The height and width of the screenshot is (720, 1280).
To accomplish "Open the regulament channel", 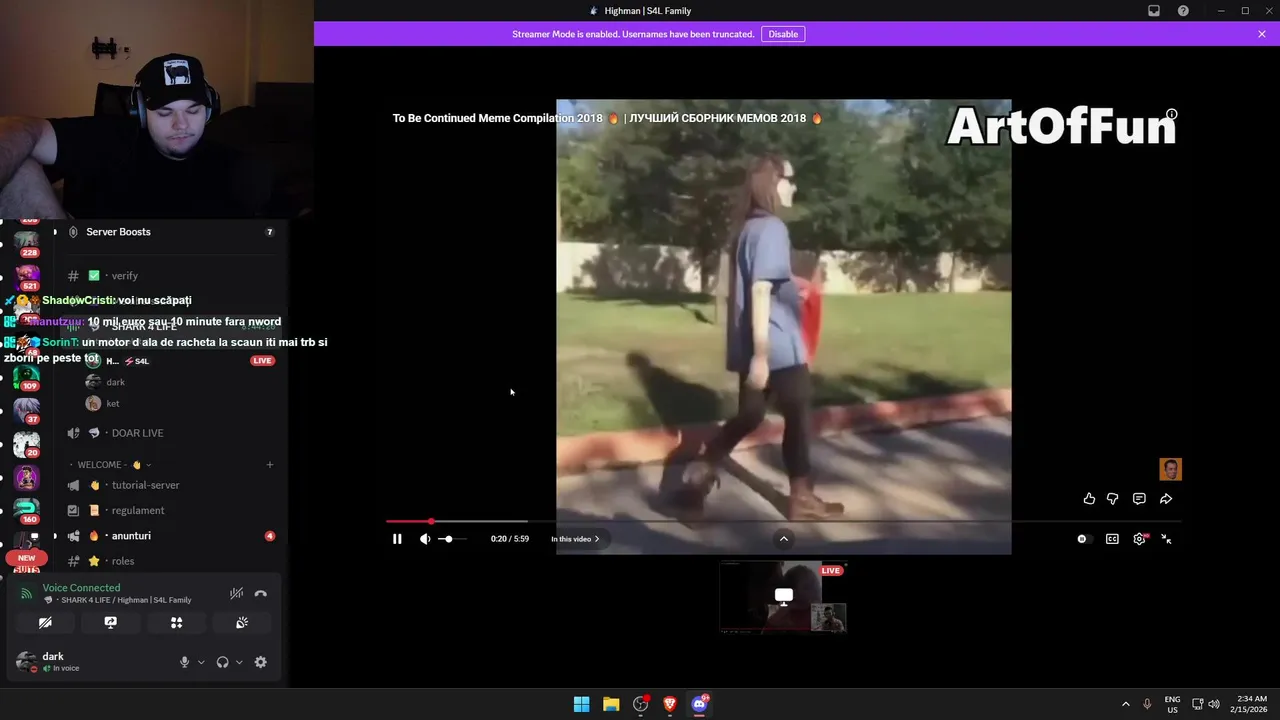I will point(170,510).
